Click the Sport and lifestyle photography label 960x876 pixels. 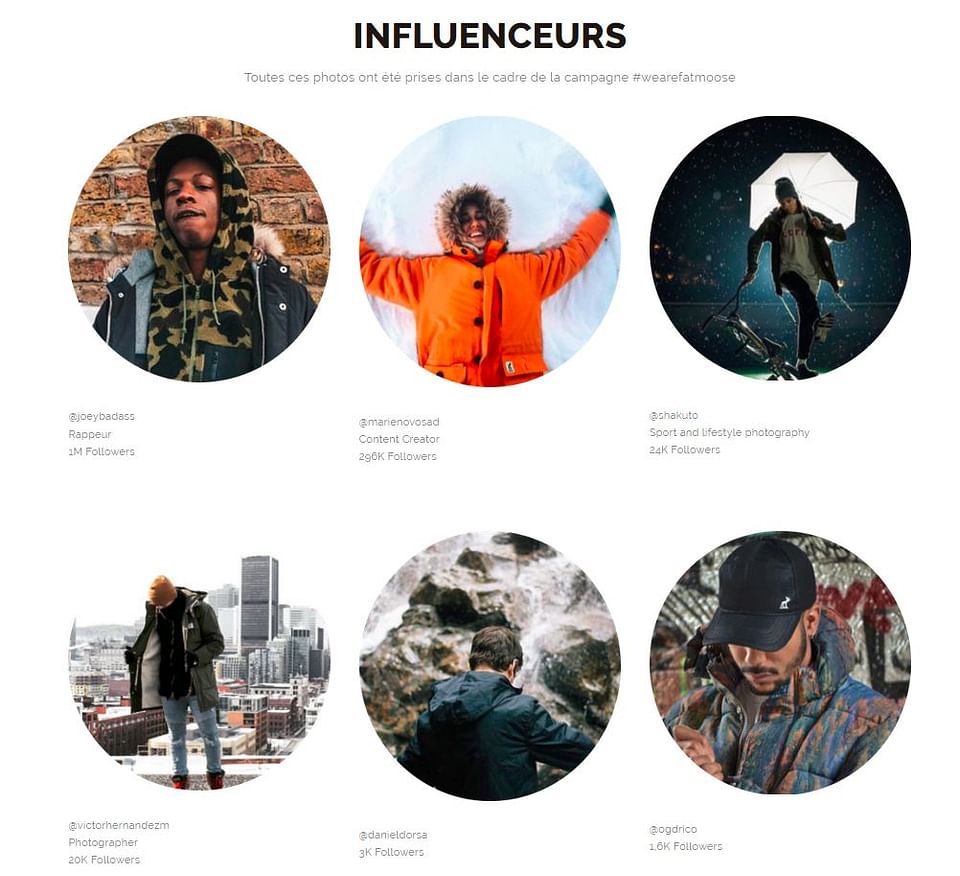click(x=729, y=432)
